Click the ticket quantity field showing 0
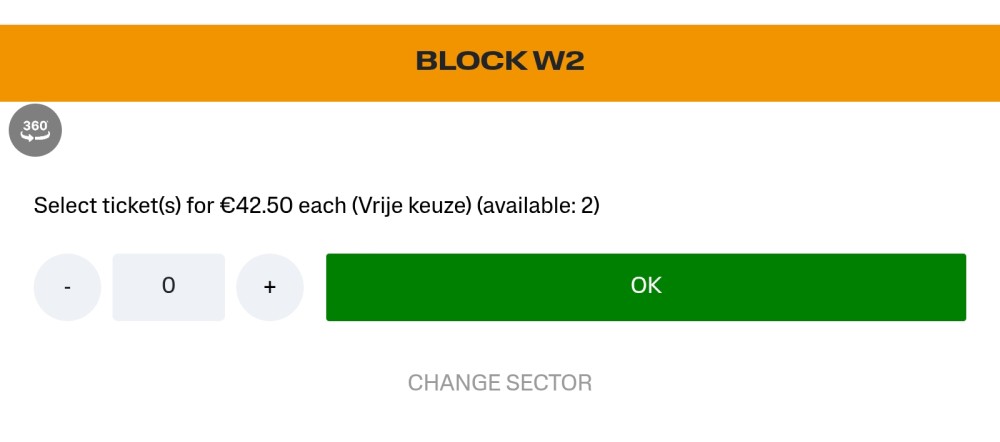Image resolution: width=1000 pixels, height=442 pixels. [168, 287]
